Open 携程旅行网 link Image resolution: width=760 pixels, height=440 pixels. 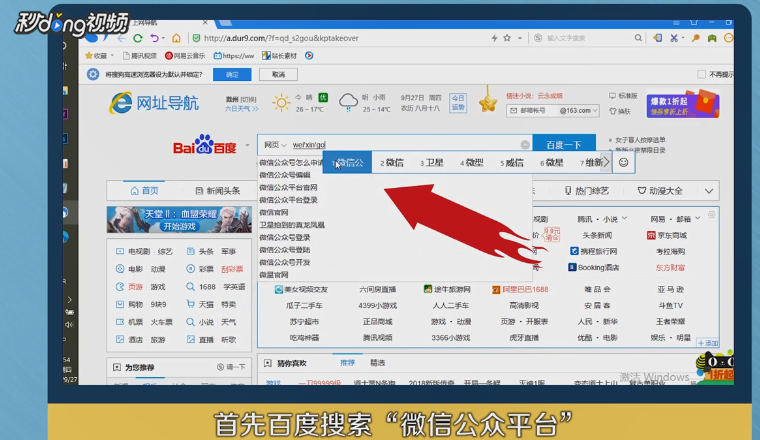tap(594, 251)
